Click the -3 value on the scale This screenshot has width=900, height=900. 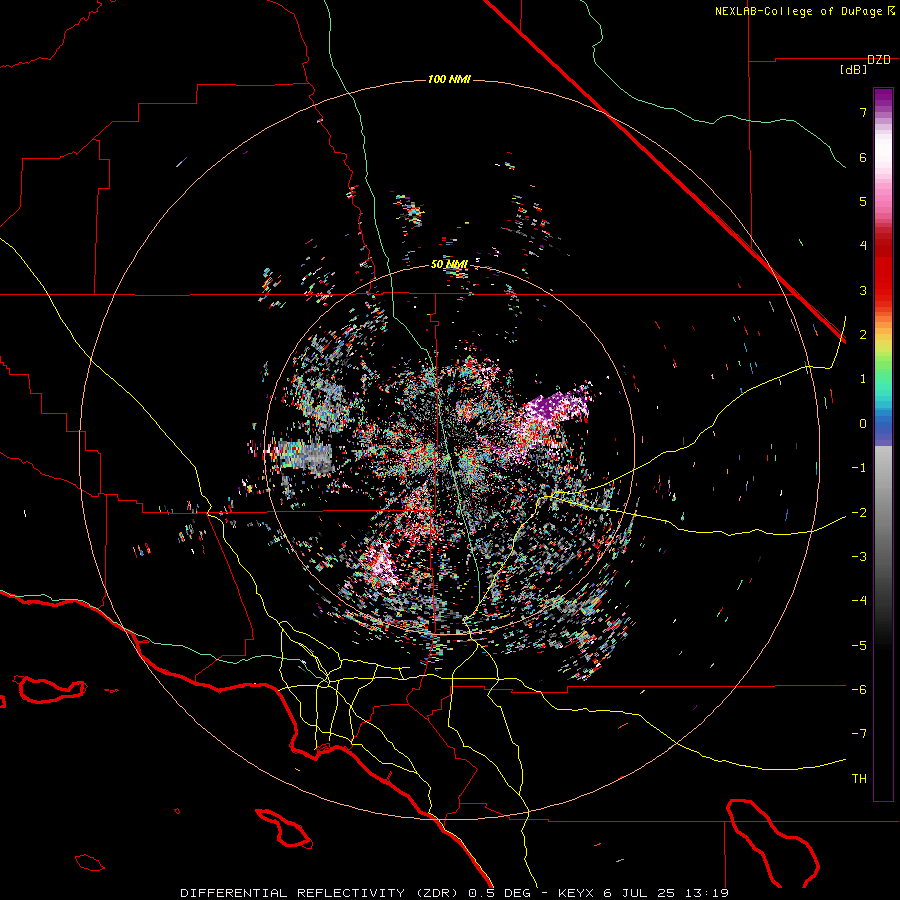pos(859,557)
